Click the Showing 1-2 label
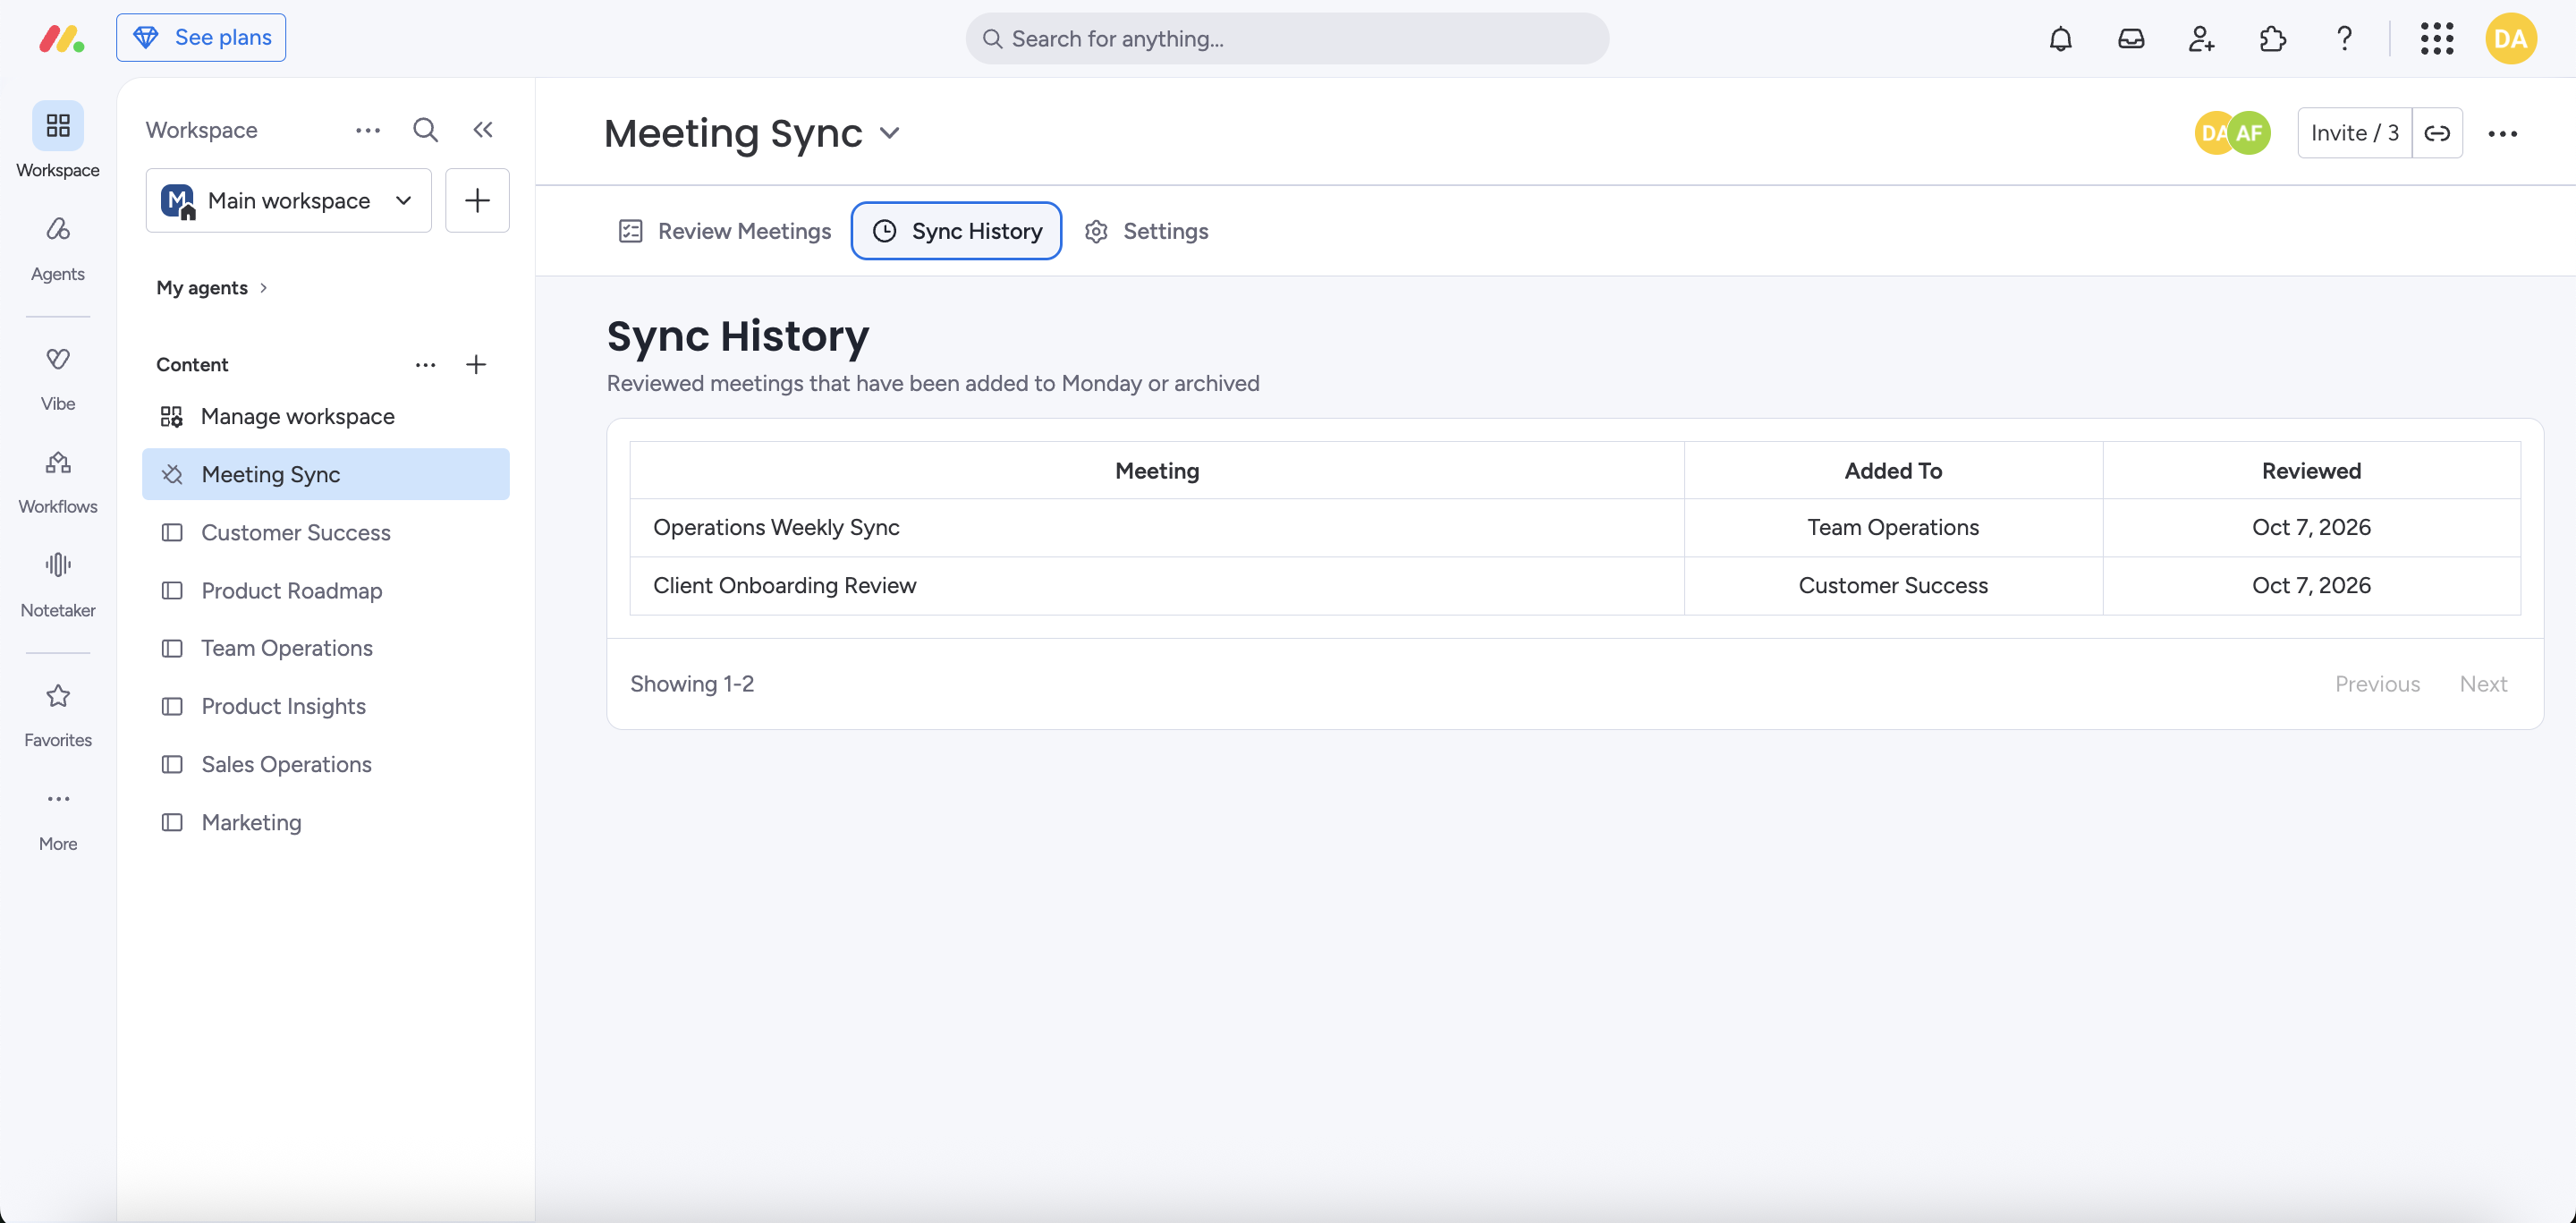This screenshot has height=1223, width=2576. (692, 684)
